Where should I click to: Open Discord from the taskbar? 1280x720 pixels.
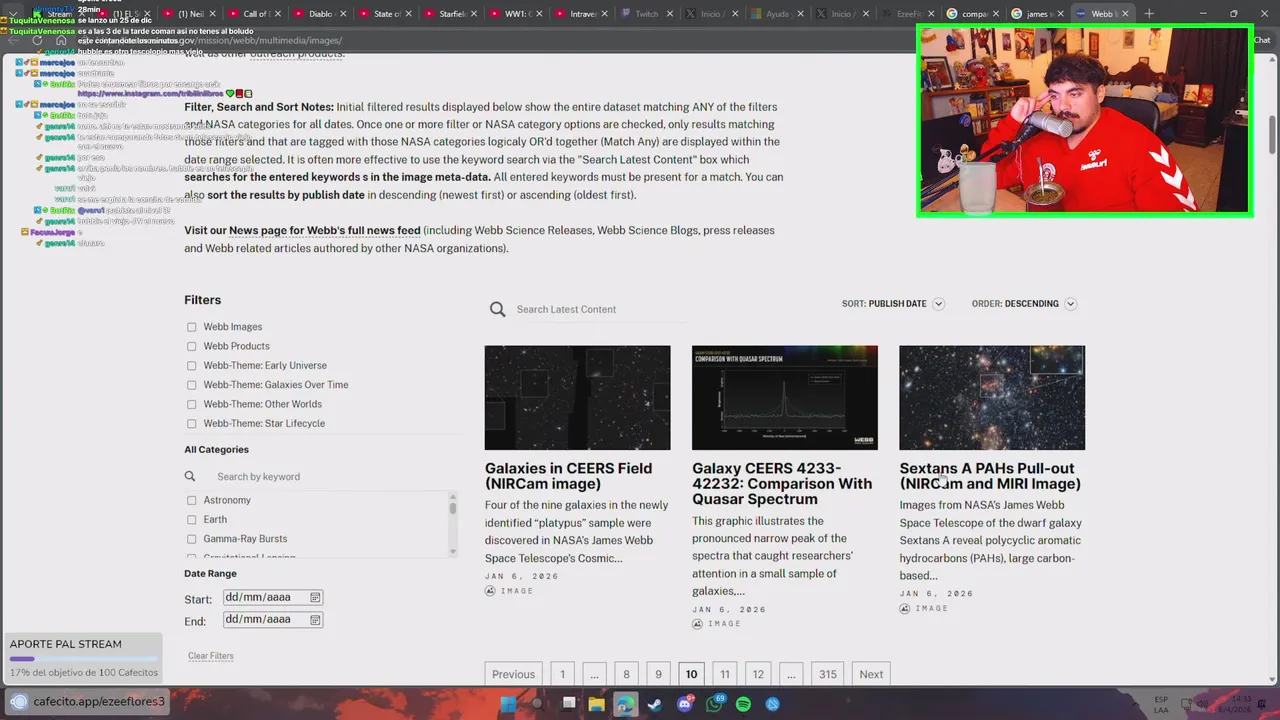tap(685, 704)
